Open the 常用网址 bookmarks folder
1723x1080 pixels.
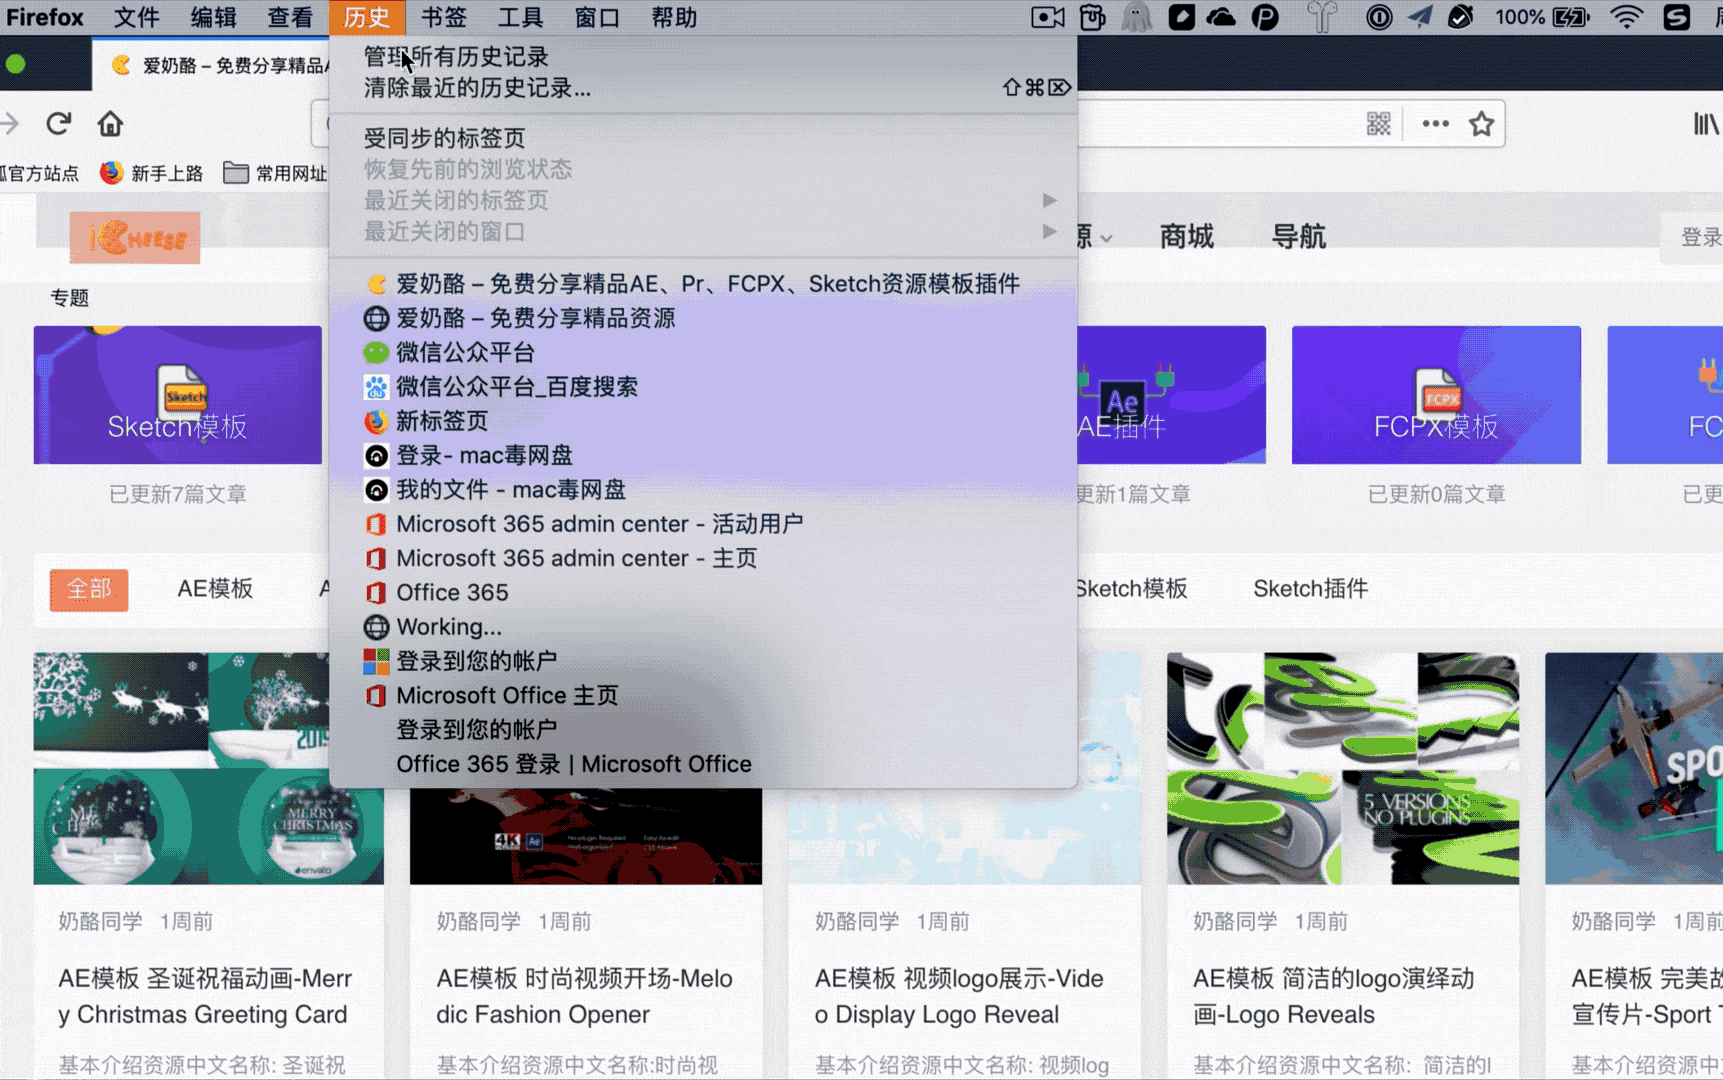275,173
